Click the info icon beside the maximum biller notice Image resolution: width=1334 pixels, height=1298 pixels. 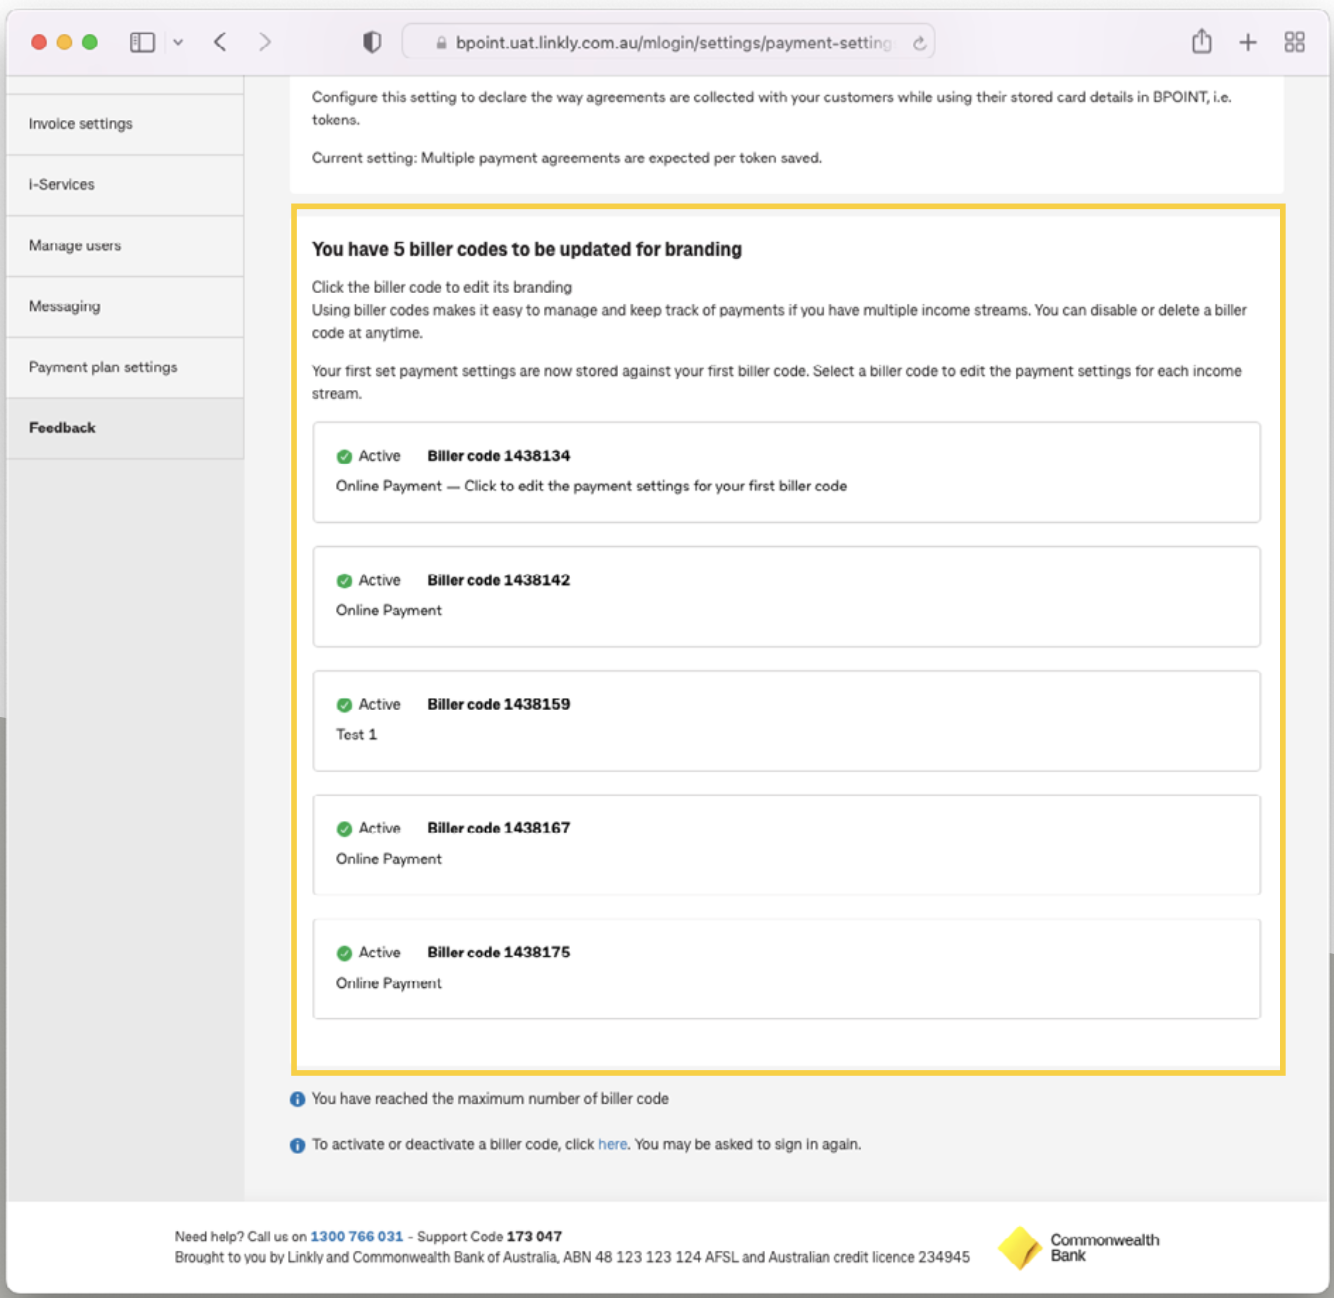(x=297, y=1099)
